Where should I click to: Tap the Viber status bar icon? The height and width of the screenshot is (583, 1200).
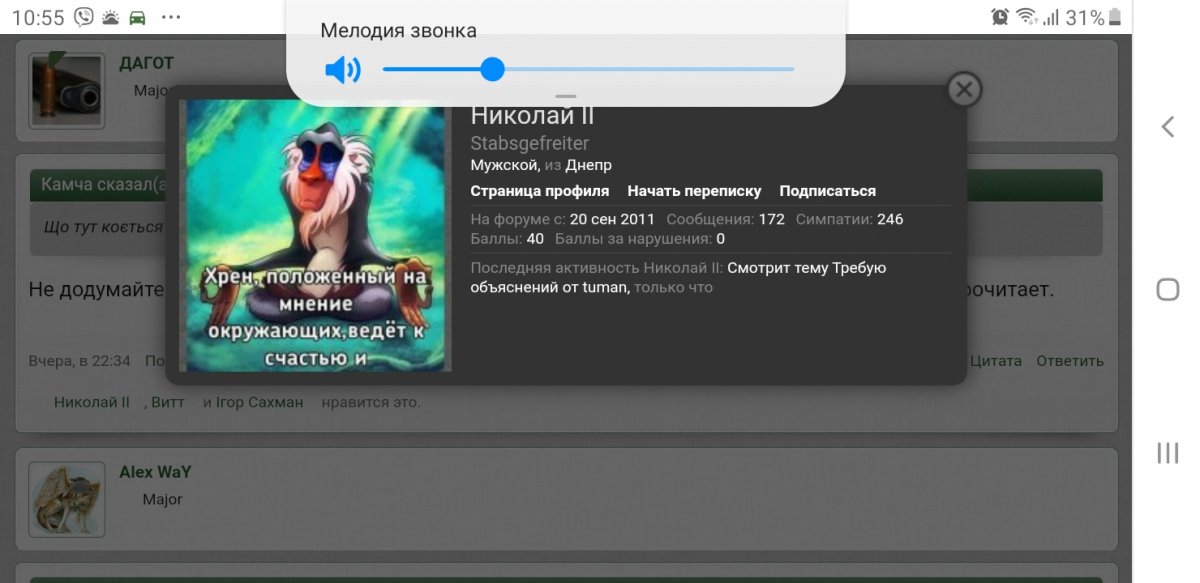[84, 17]
